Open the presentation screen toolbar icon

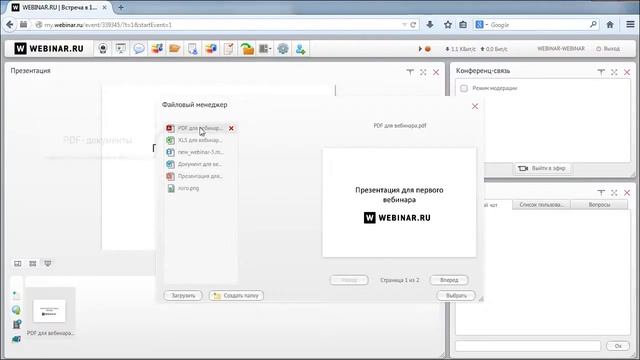click(121, 49)
